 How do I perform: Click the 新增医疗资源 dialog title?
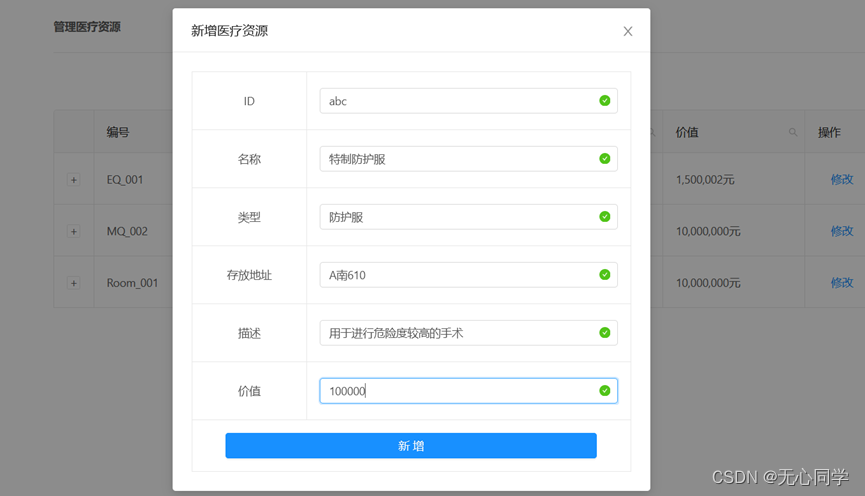229,31
